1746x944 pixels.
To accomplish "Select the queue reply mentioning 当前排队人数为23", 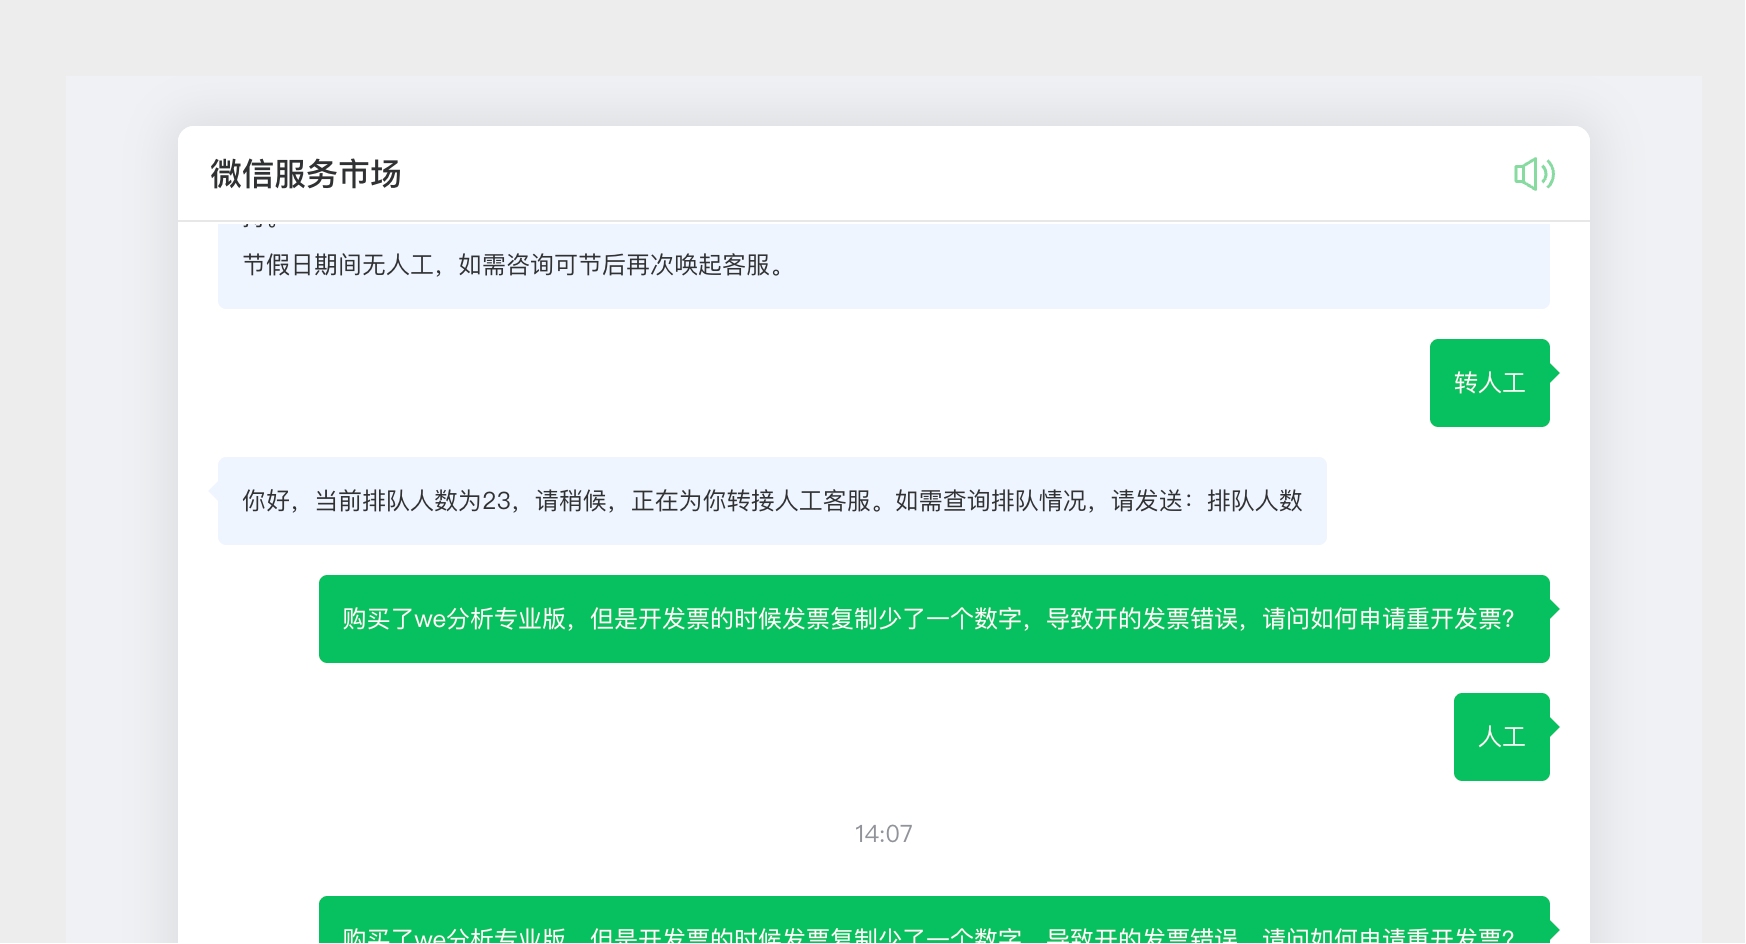I will point(772,501).
